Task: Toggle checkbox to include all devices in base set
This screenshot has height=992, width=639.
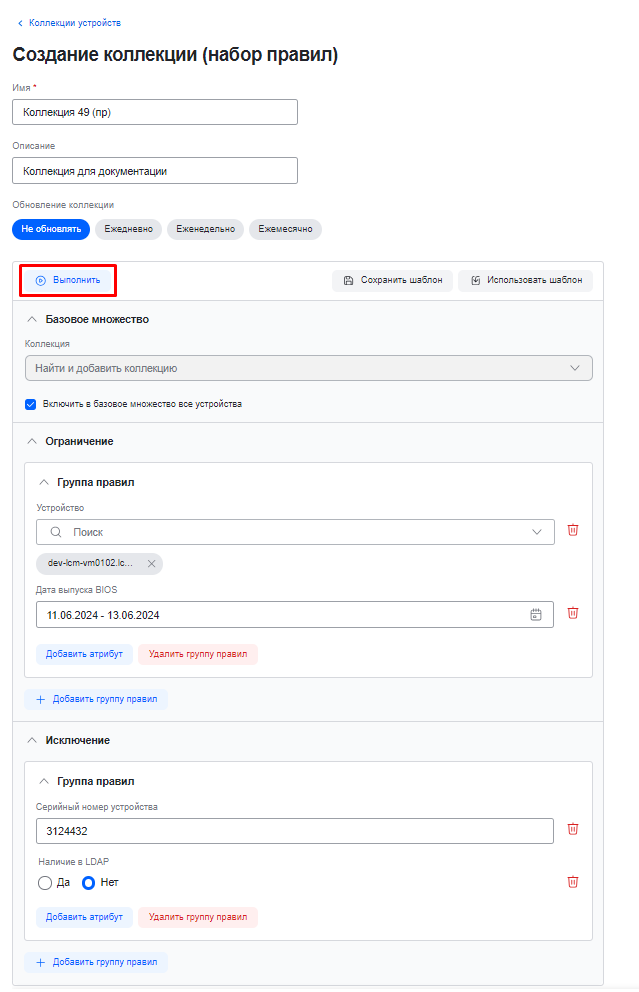Action: 31,404
